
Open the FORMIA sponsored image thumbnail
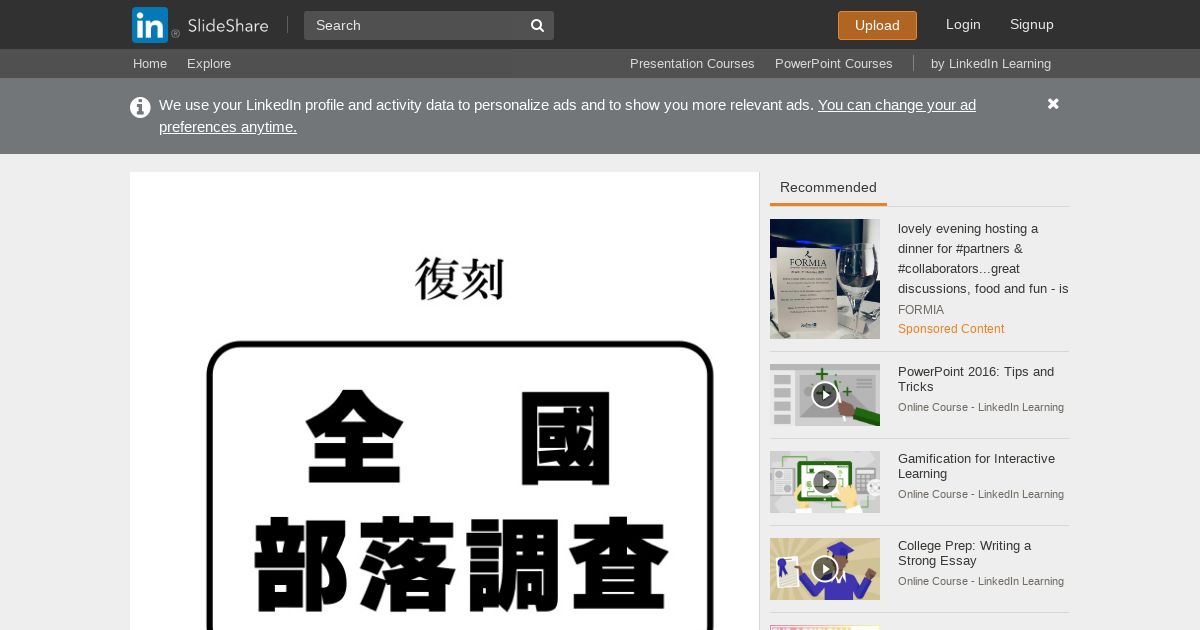point(825,279)
